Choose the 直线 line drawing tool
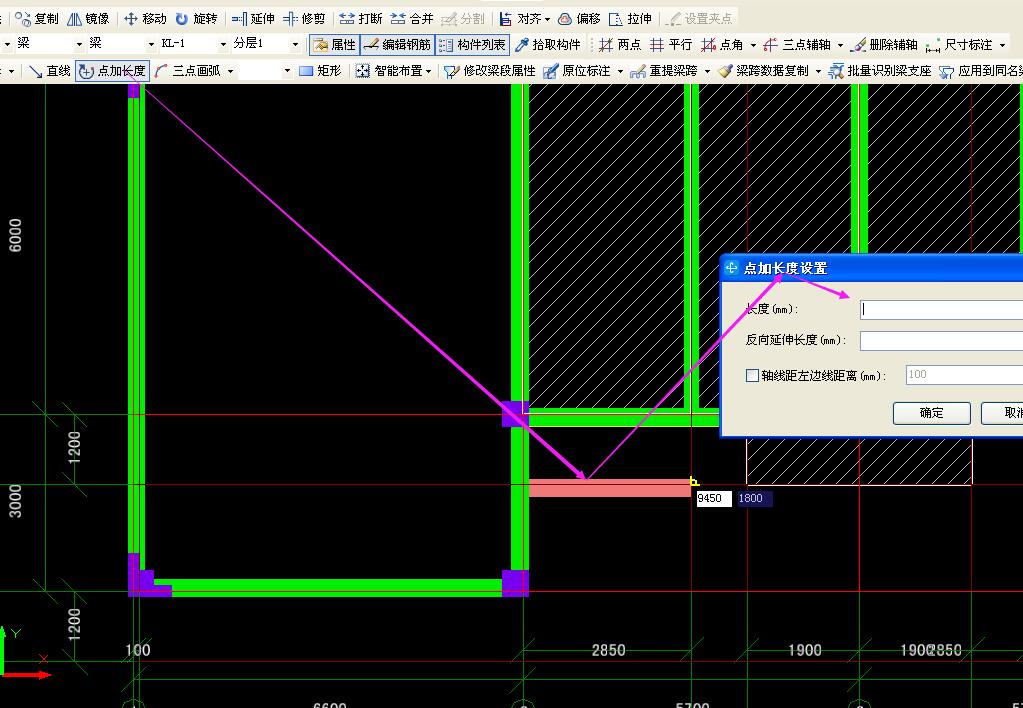 pos(50,70)
